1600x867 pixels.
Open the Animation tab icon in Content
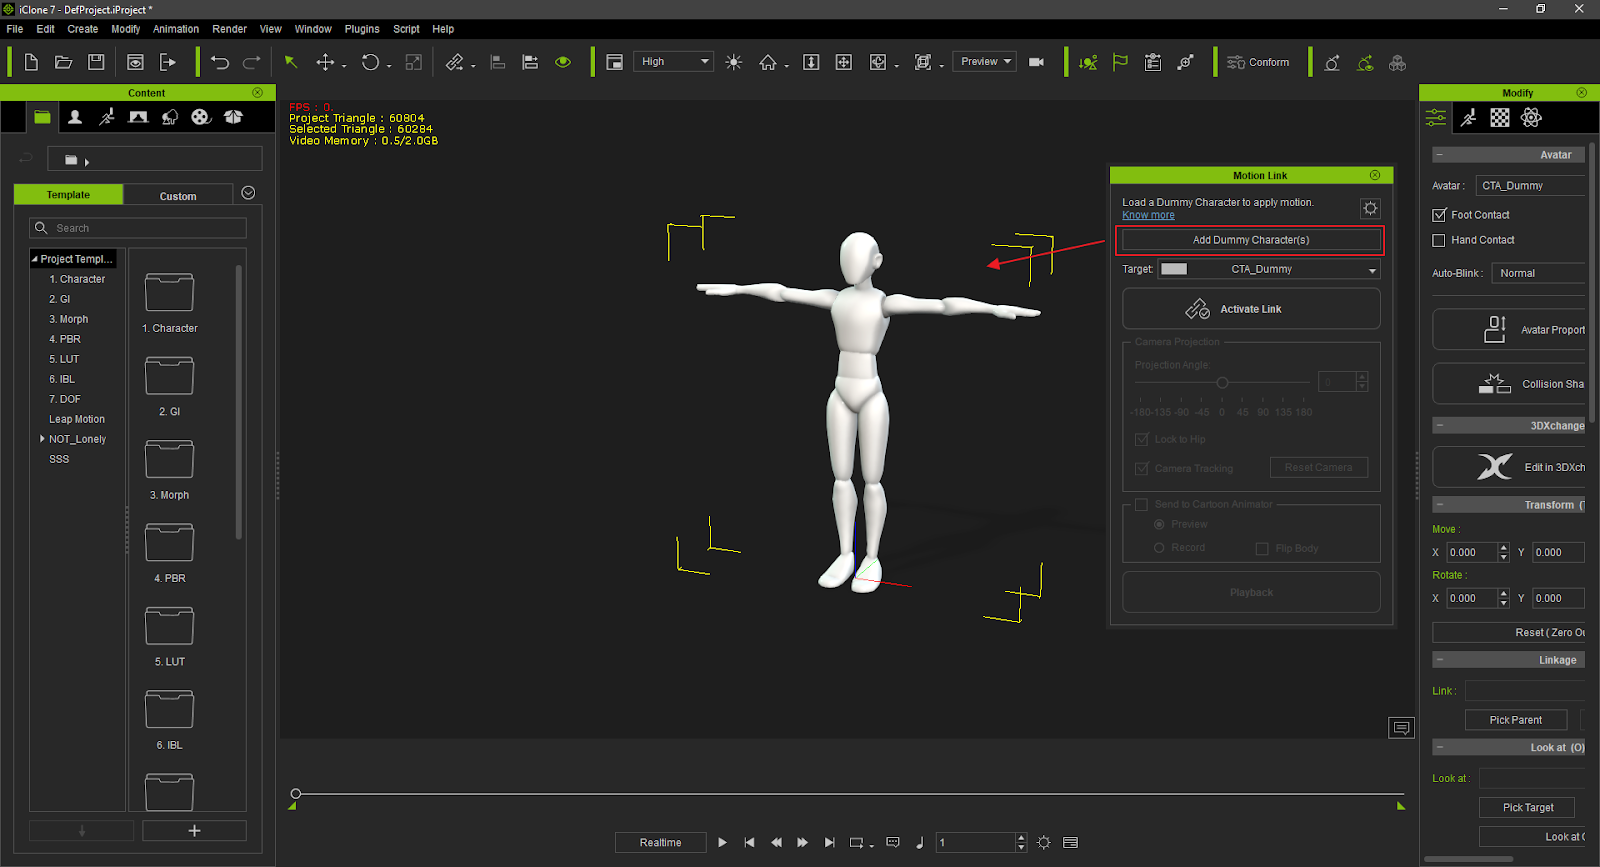coord(107,117)
